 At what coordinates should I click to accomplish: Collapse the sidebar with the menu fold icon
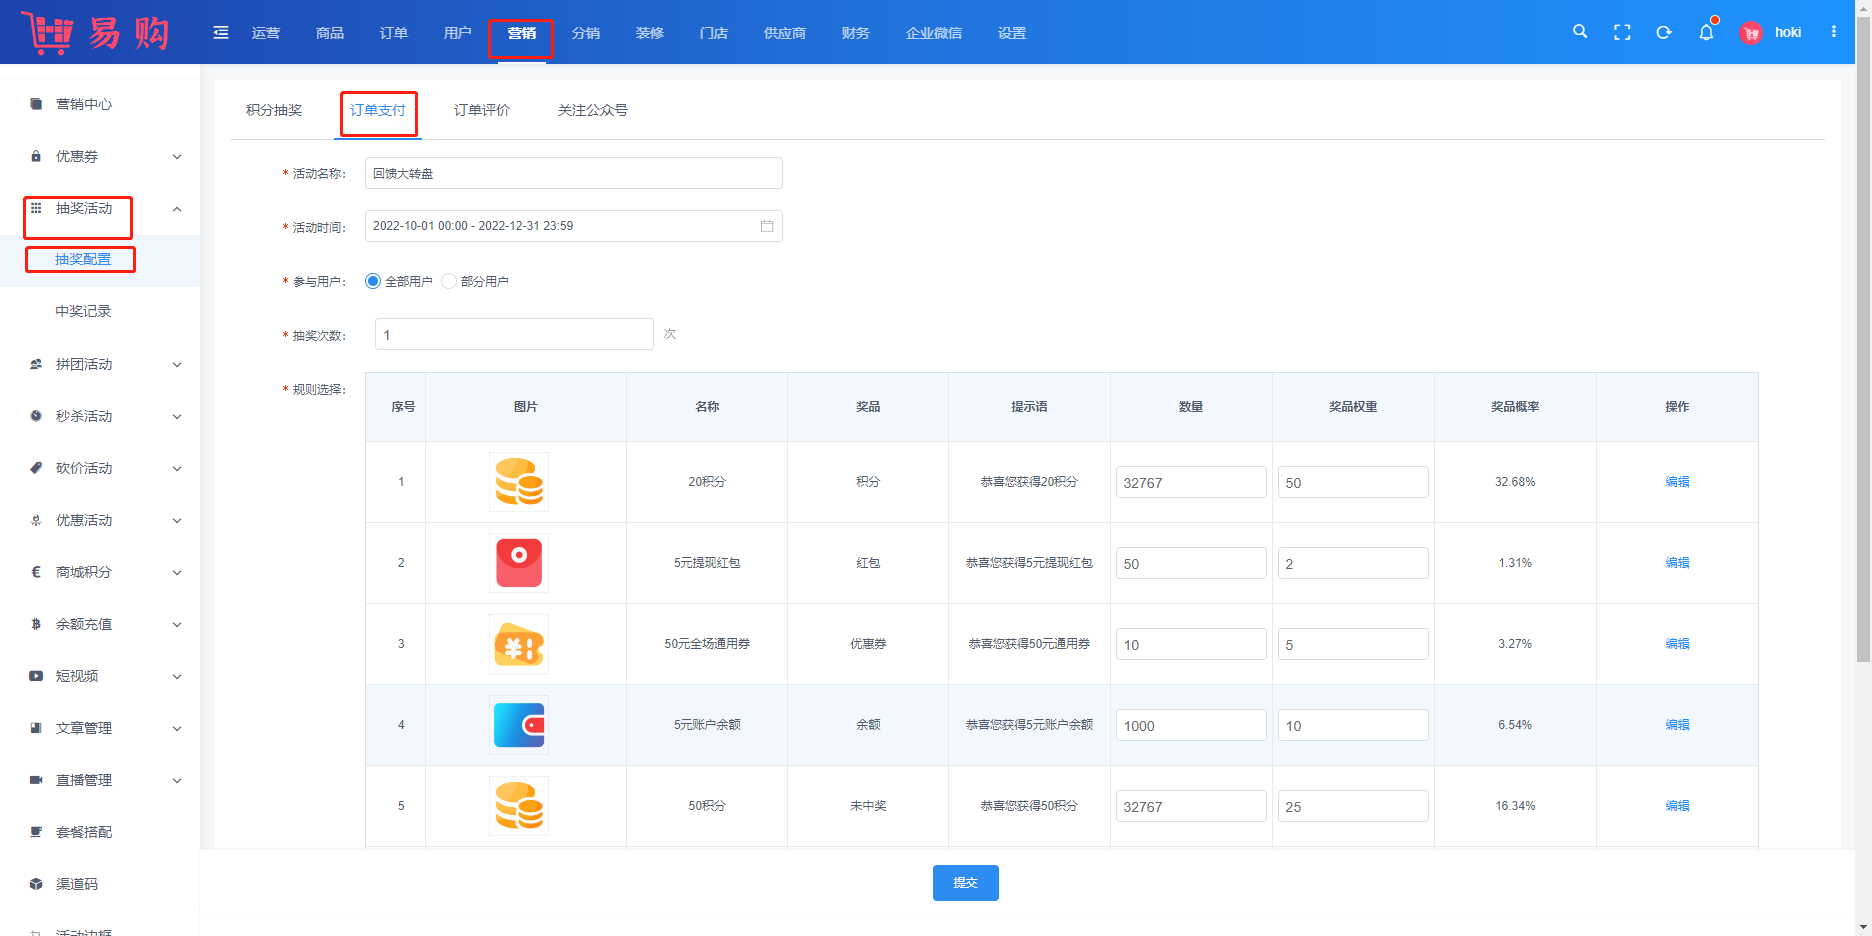221,33
